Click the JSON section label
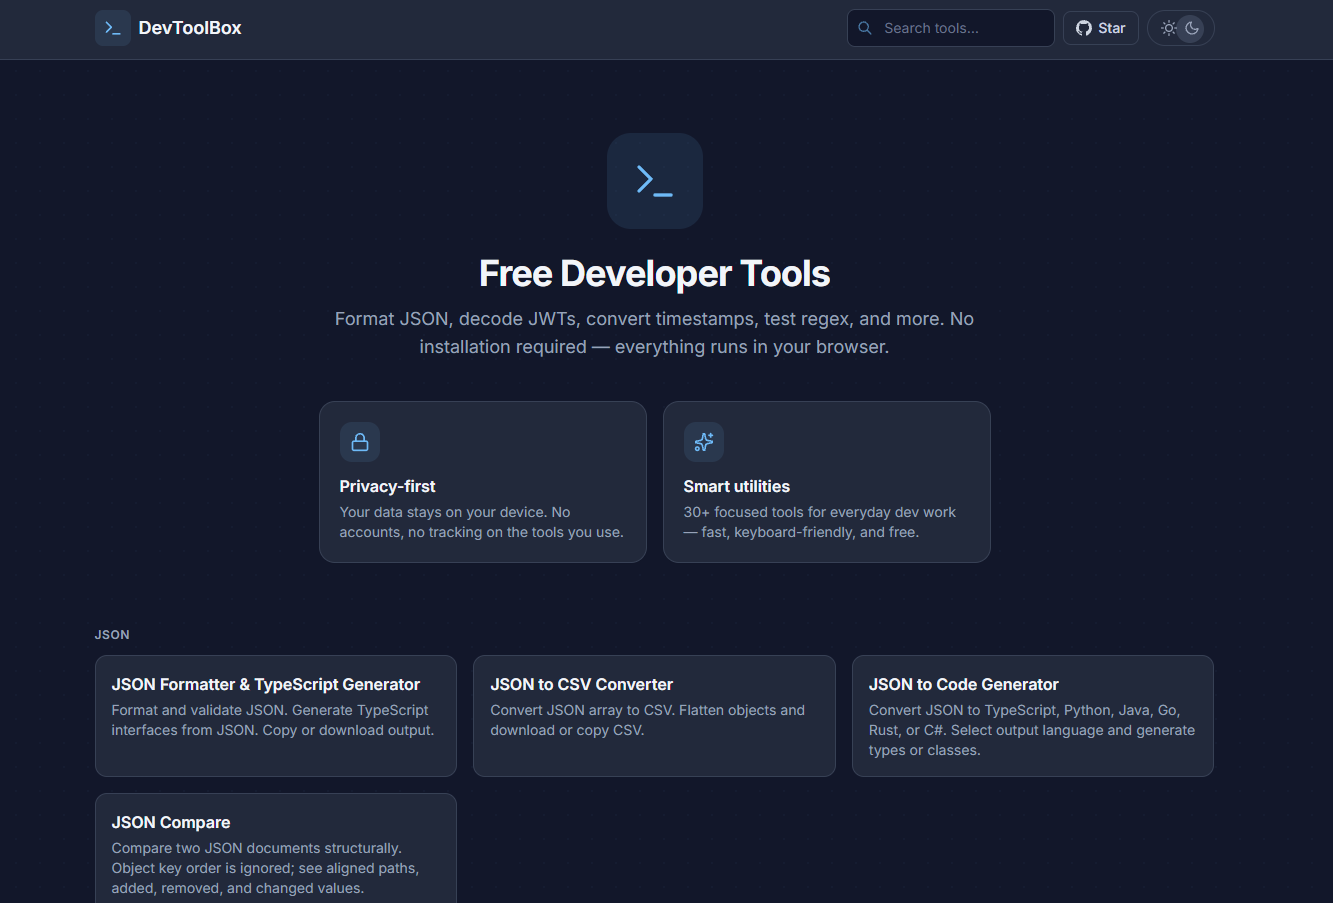The height and width of the screenshot is (903, 1333). 112,635
